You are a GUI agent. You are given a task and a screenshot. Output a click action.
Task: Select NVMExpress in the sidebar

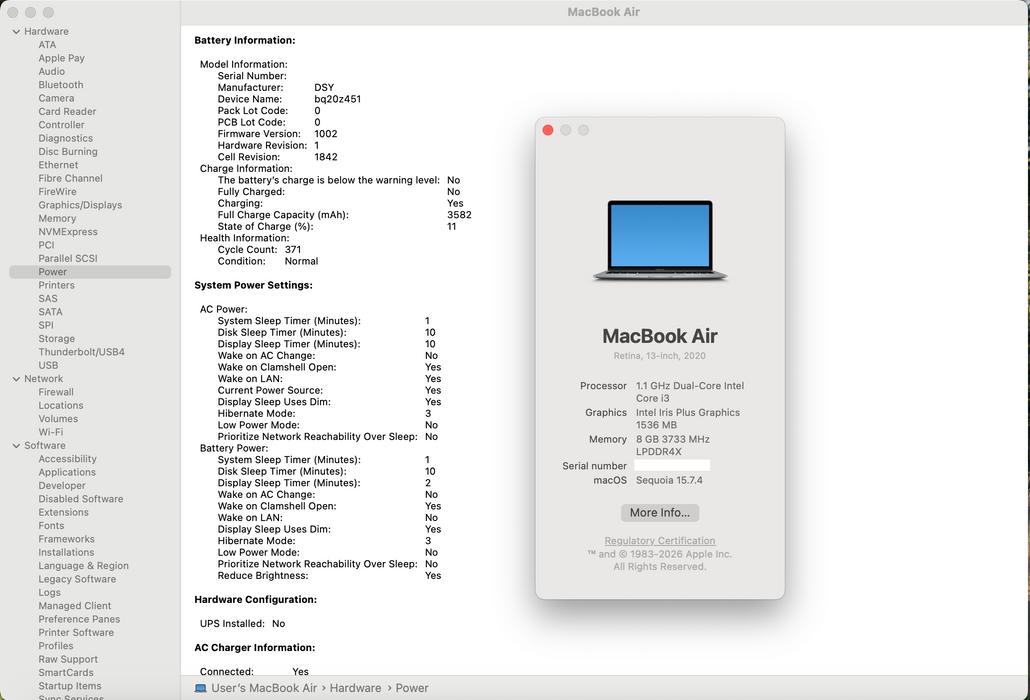pyautogui.click(x=68, y=232)
